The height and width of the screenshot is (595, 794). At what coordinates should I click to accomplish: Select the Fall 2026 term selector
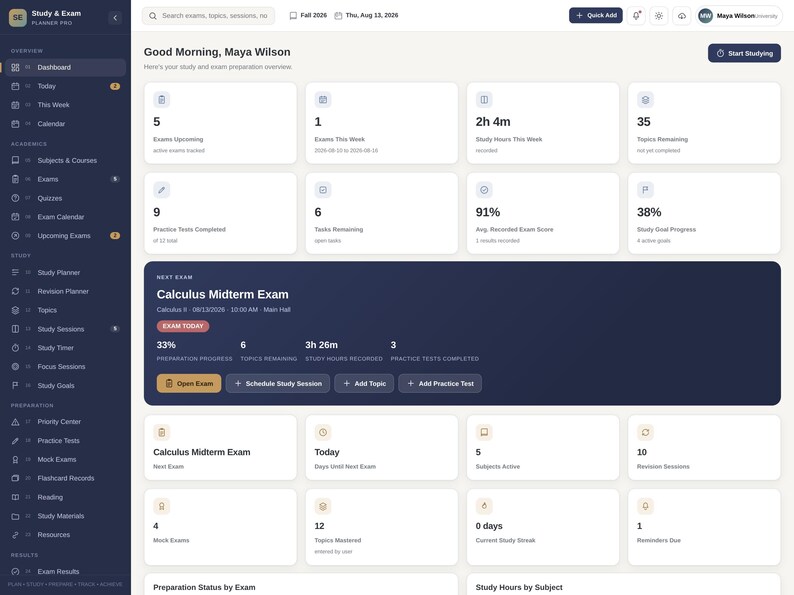point(308,16)
